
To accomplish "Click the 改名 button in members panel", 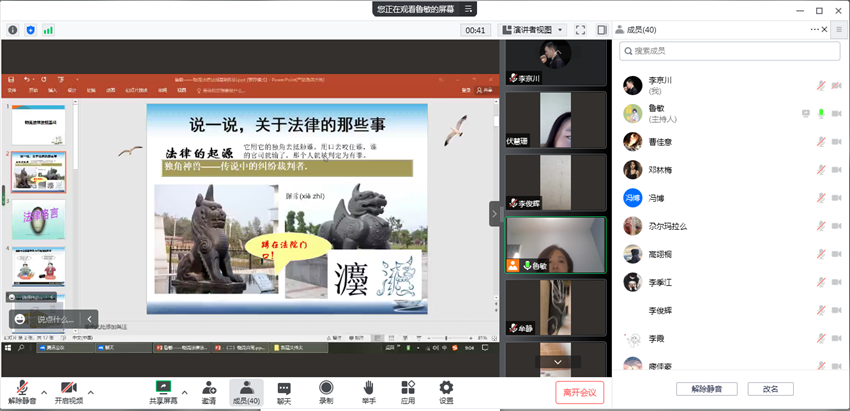I will tap(770, 389).
